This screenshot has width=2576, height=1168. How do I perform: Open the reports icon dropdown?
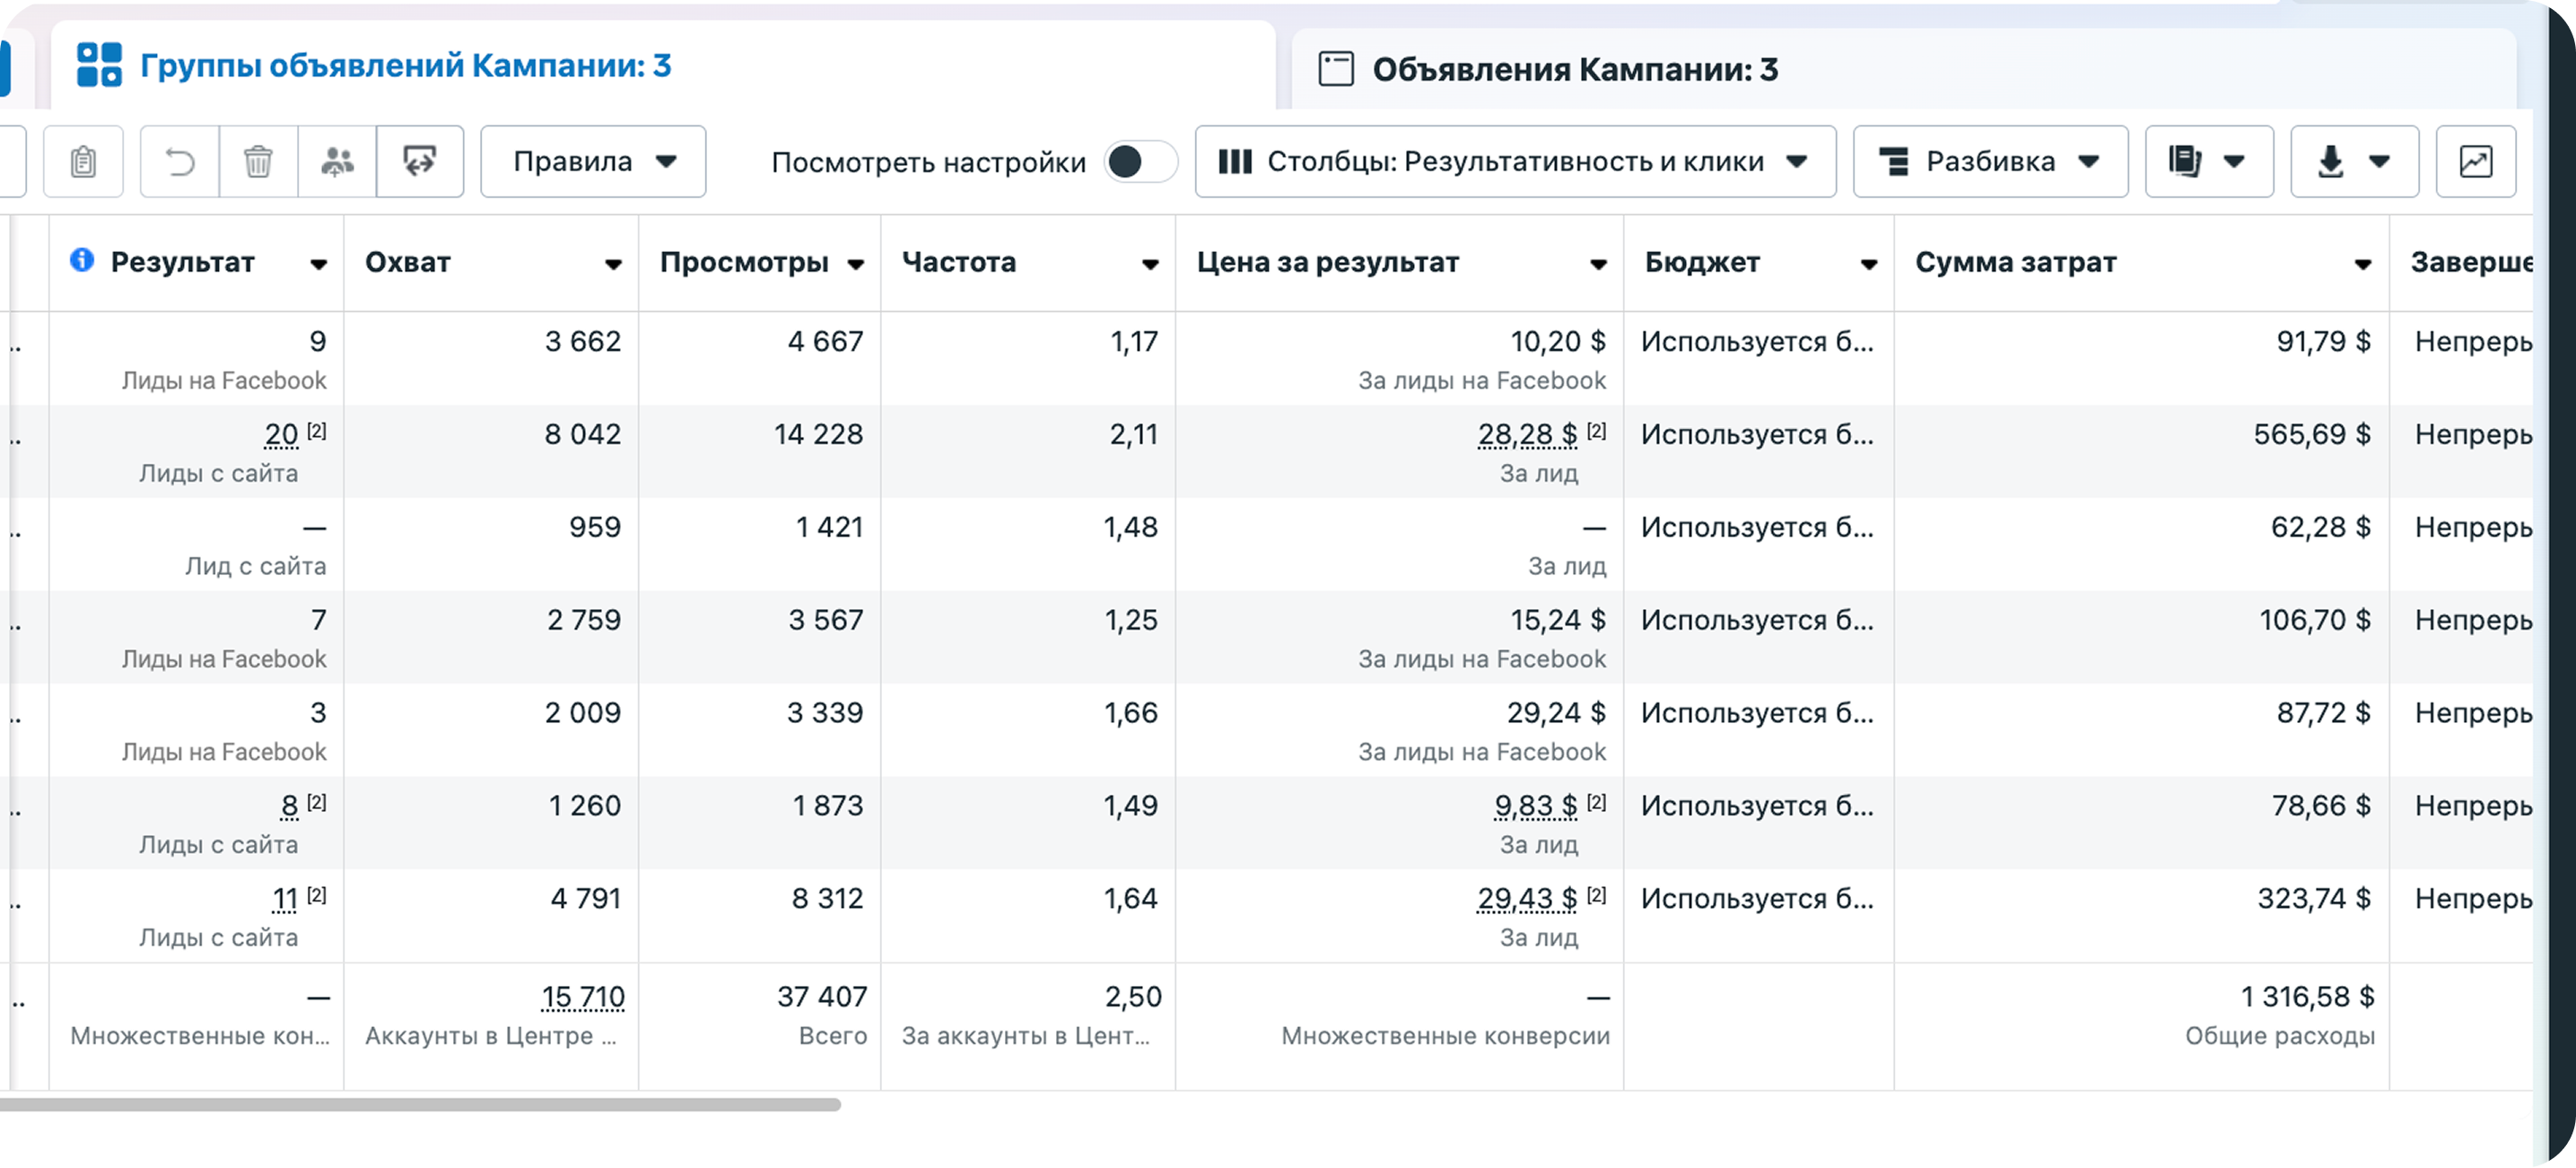(x=2209, y=161)
